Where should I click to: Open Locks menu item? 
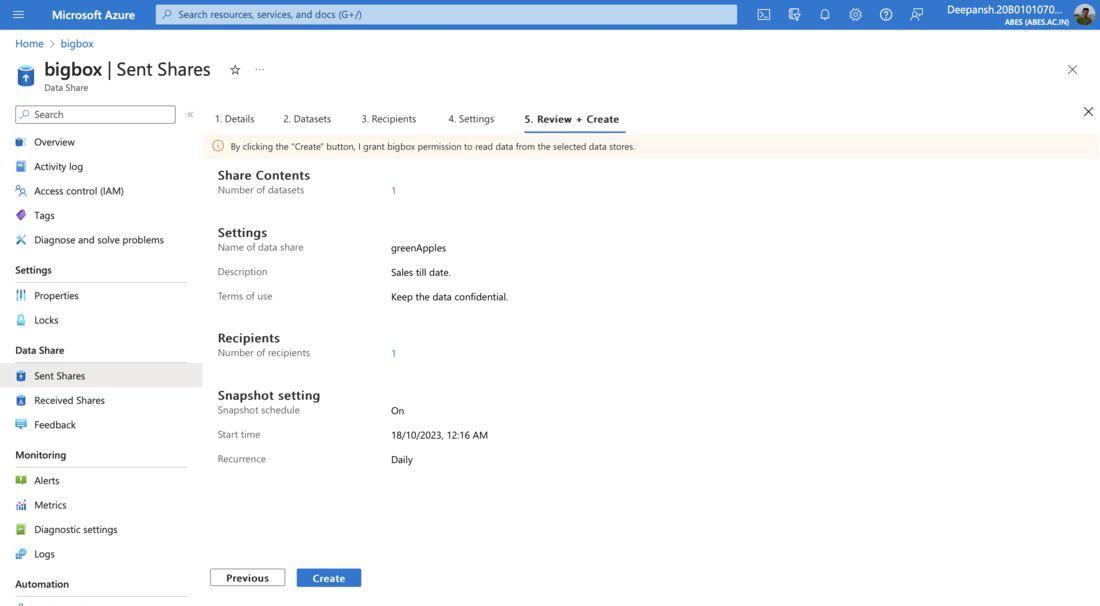coord(46,320)
